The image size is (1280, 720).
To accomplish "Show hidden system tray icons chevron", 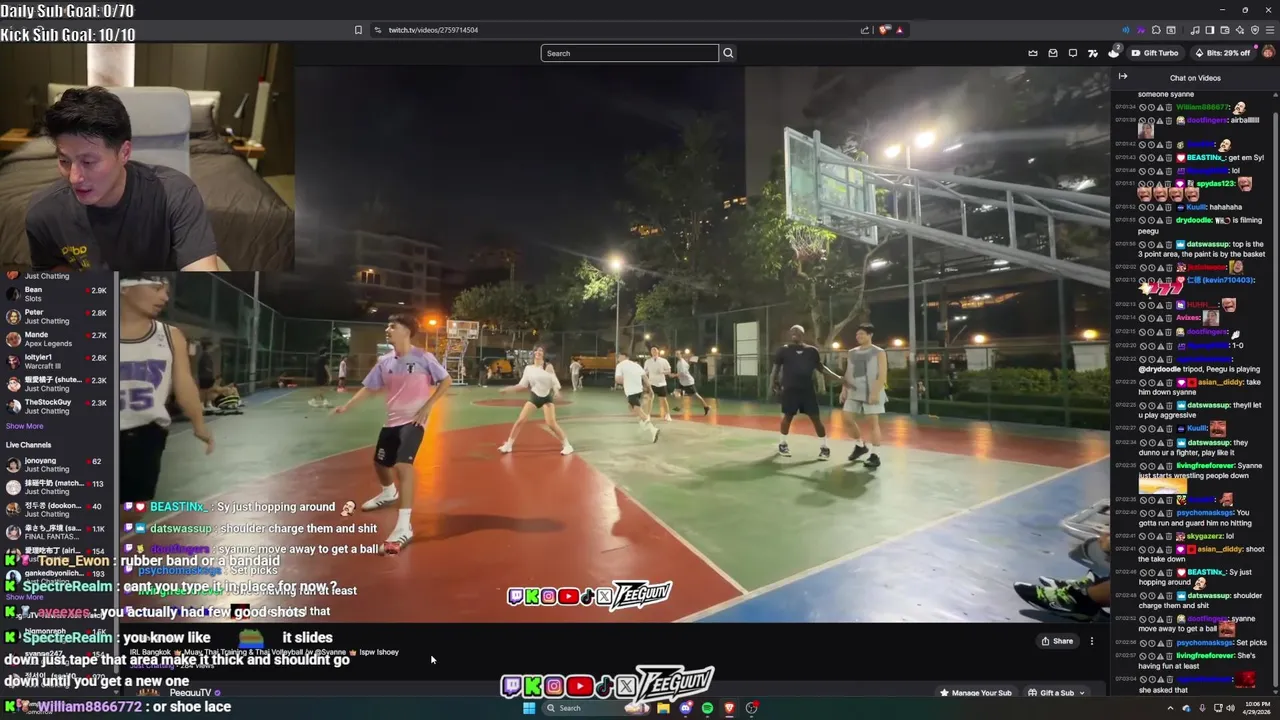I will pyautogui.click(x=1170, y=708).
